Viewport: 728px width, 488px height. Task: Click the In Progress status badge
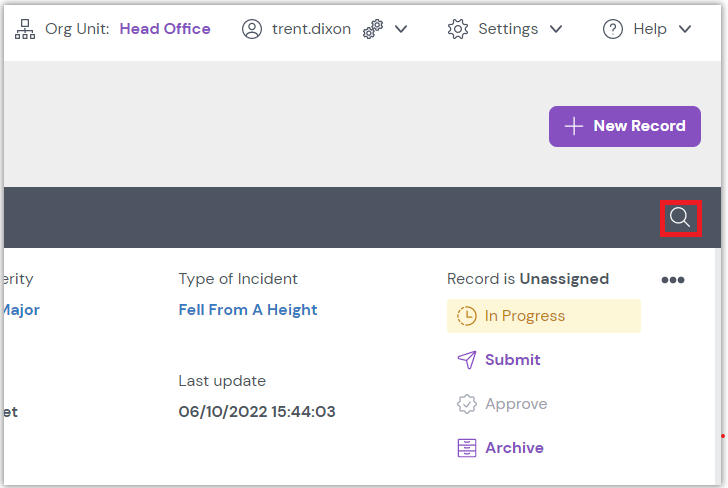click(543, 316)
